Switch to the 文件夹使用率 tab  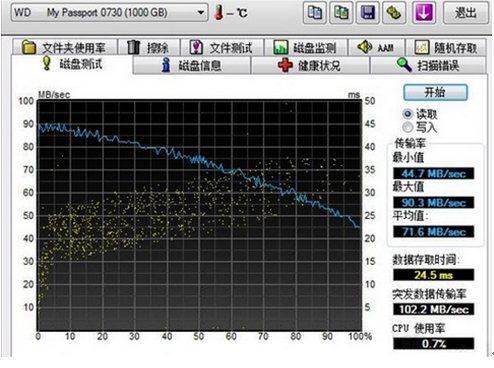65,47
